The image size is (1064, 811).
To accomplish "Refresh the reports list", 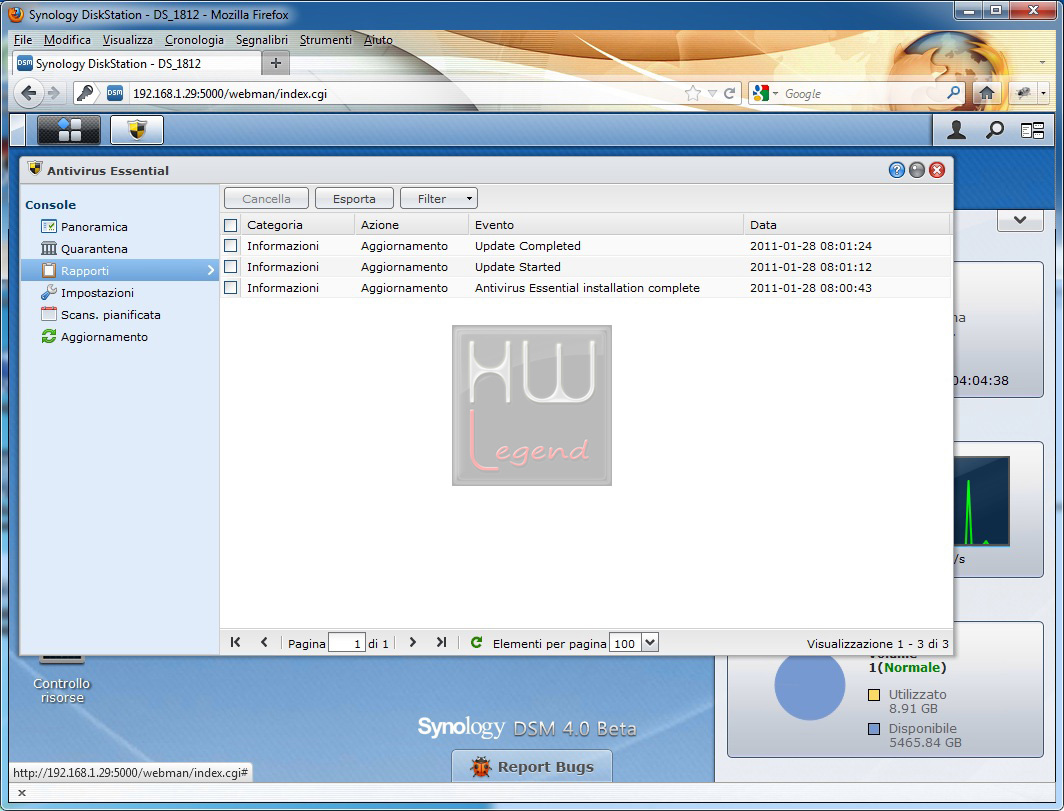I will (x=476, y=642).
